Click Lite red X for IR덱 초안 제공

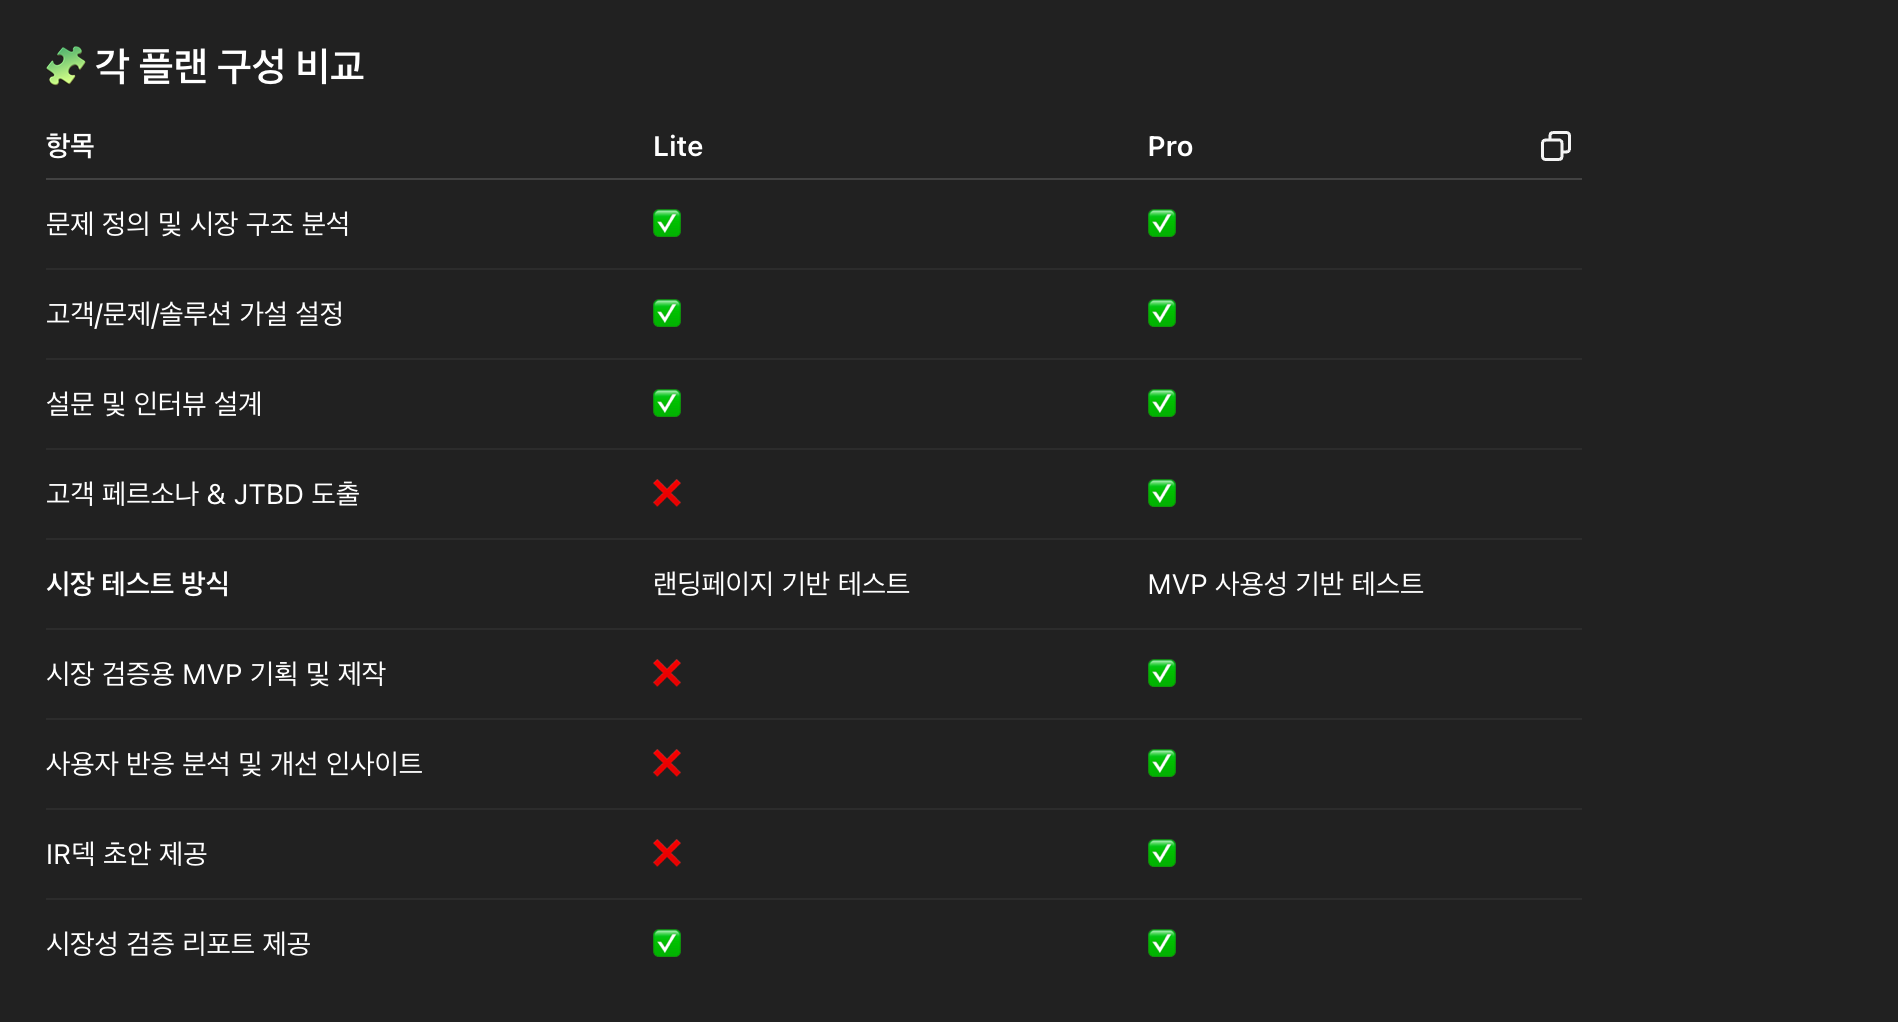pyautogui.click(x=667, y=853)
